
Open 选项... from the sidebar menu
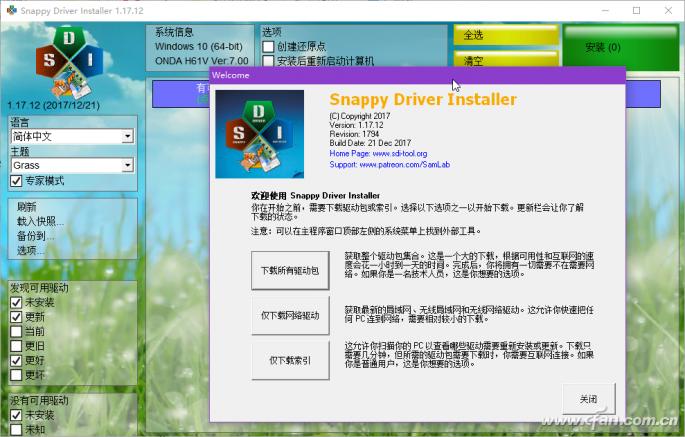[32, 251]
